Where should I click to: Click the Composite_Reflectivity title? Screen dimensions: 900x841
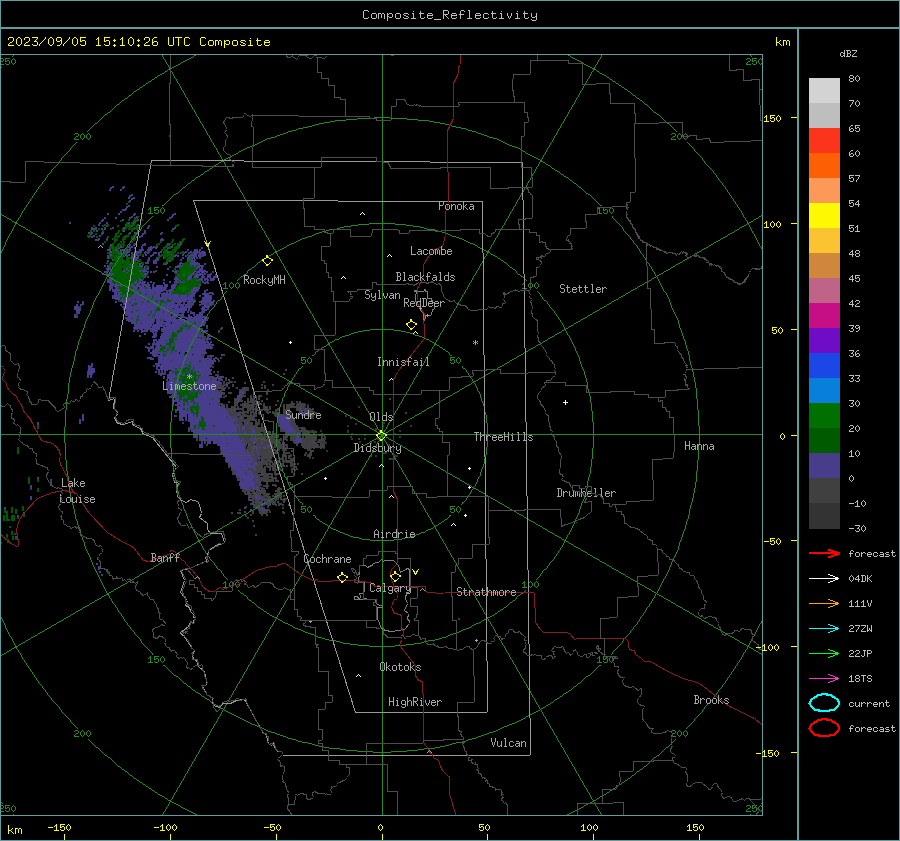[449, 15]
